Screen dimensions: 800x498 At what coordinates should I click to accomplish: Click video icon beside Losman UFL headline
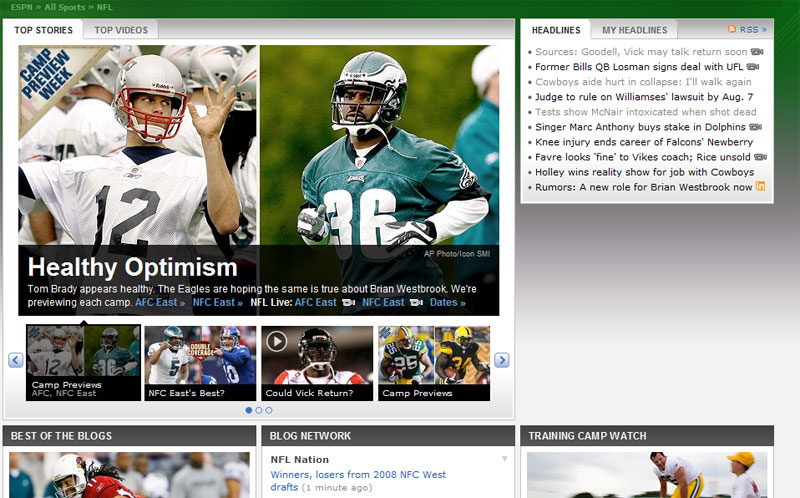[753, 67]
